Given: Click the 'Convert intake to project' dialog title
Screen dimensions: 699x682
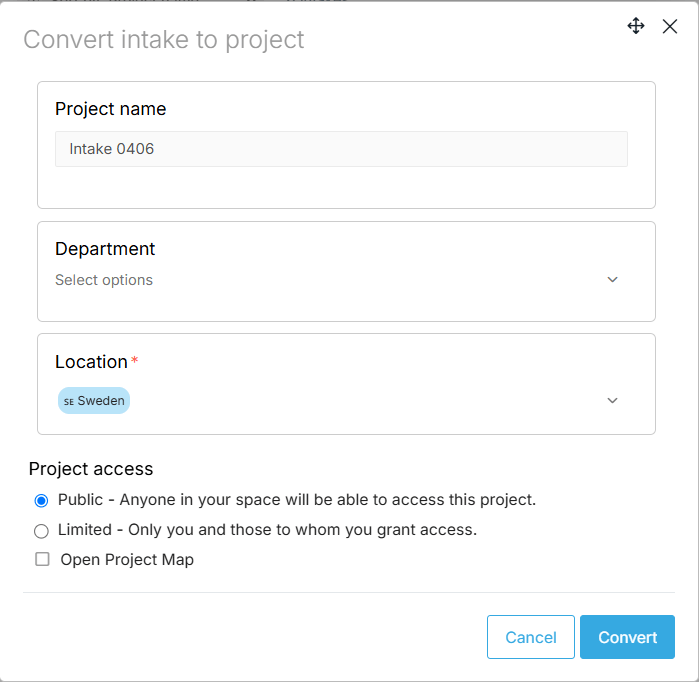Looking at the screenshot, I should (x=164, y=40).
